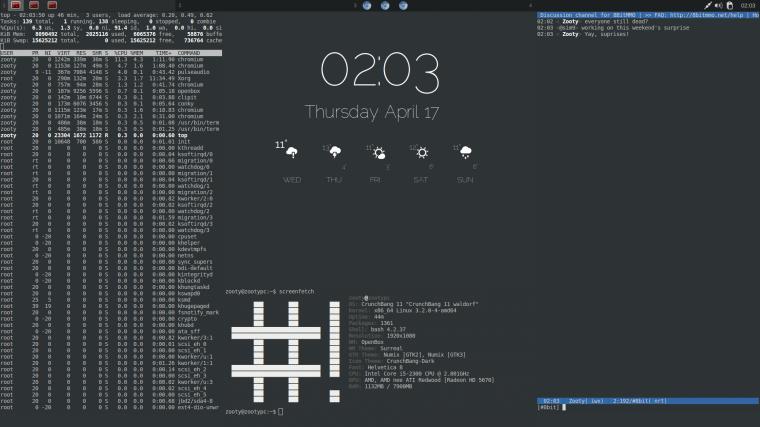Click the SUN rain cloud weather icon
The image size is (760, 427).
pos(465,152)
